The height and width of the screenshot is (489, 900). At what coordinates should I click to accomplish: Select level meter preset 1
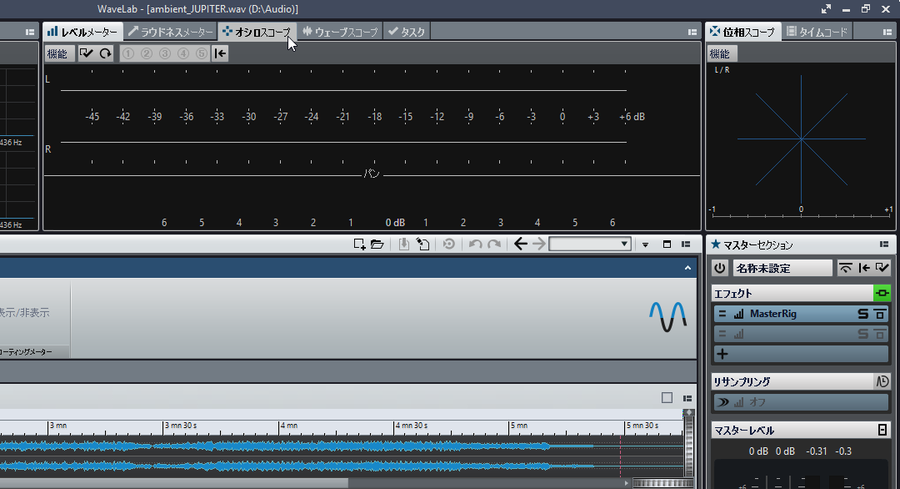pos(128,53)
